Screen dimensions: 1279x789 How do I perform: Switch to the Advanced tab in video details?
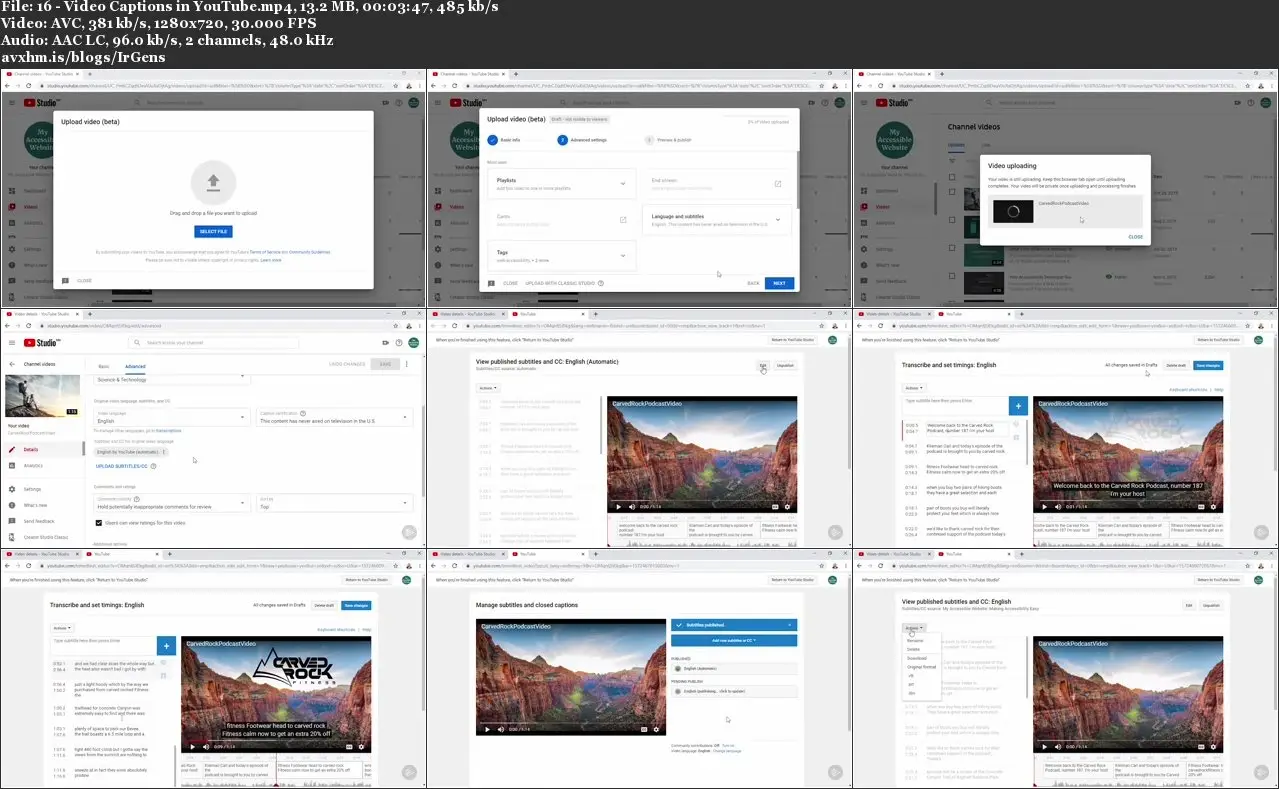point(135,366)
